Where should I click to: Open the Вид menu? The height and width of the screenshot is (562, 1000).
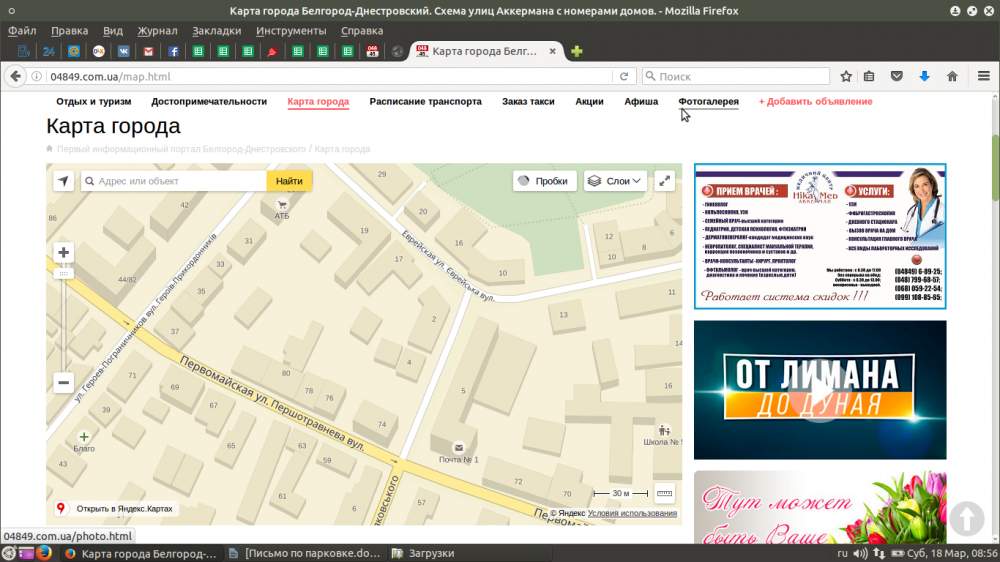[113, 31]
